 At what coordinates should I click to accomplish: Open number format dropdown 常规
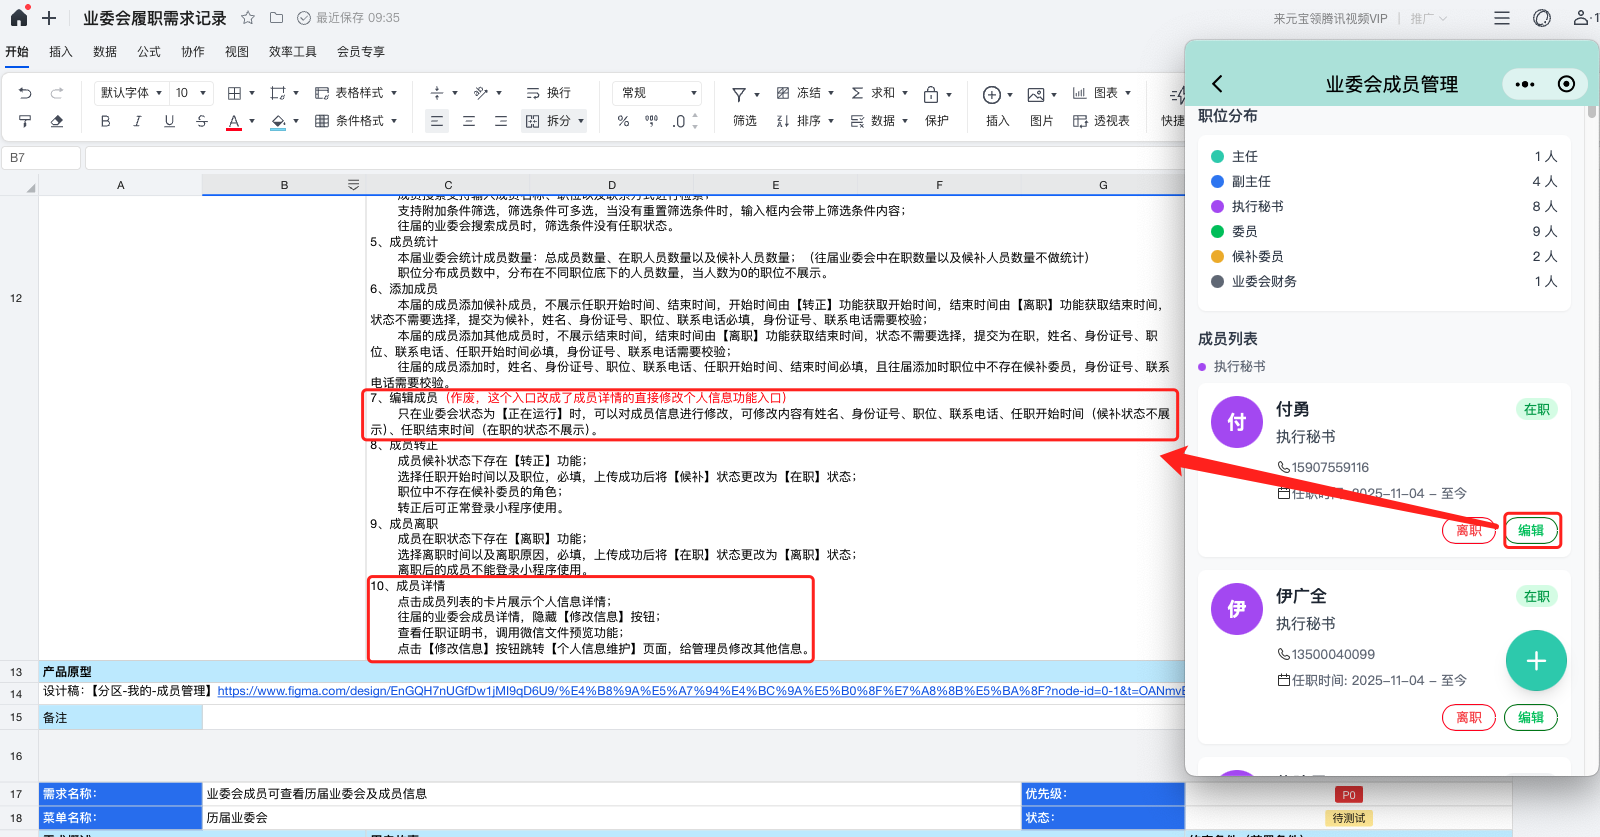pos(657,93)
